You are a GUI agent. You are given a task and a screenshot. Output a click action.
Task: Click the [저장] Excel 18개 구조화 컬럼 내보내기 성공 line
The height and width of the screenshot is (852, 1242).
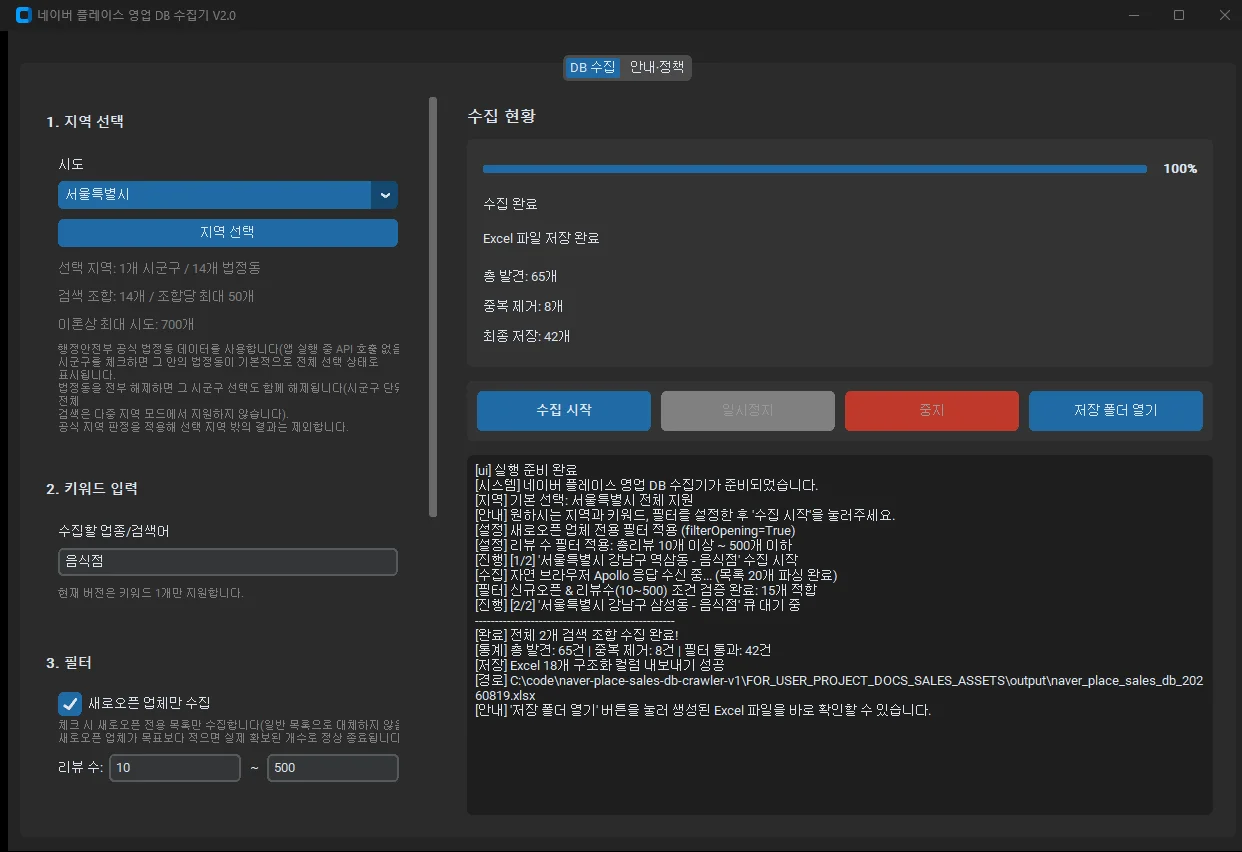tap(599, 665)
